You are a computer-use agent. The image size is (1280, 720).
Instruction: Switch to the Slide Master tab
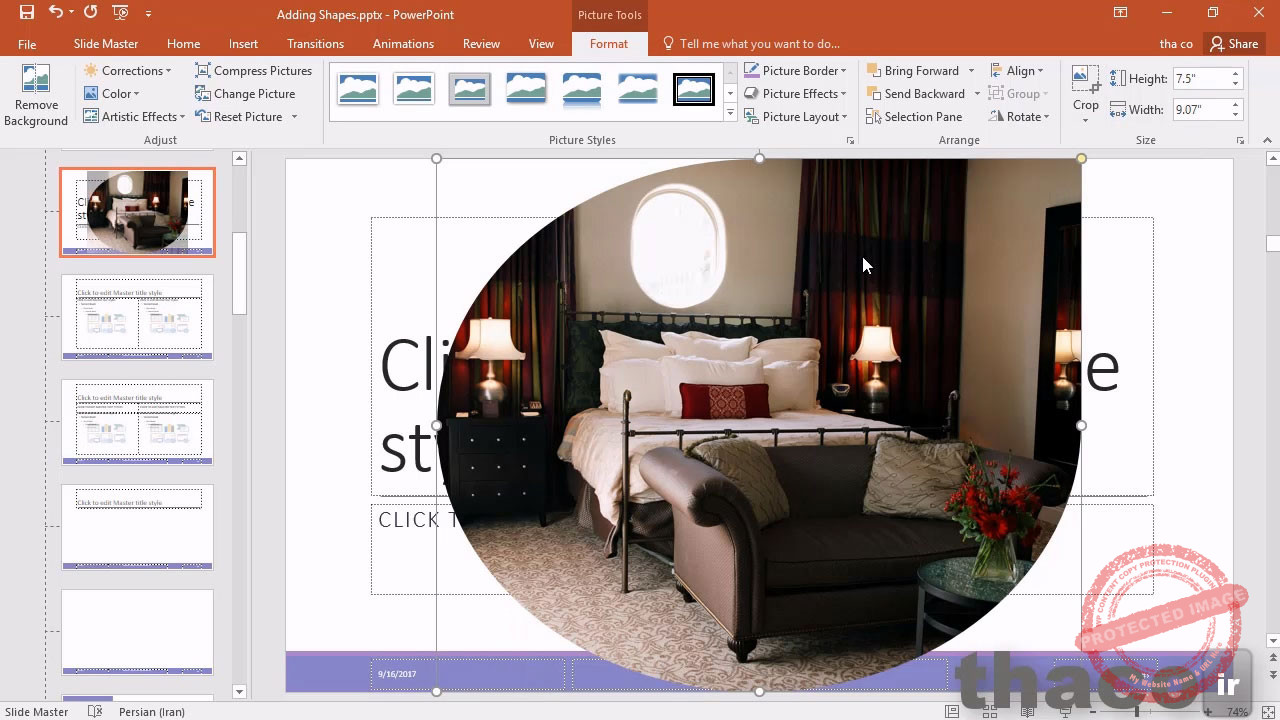pos(106,44)
